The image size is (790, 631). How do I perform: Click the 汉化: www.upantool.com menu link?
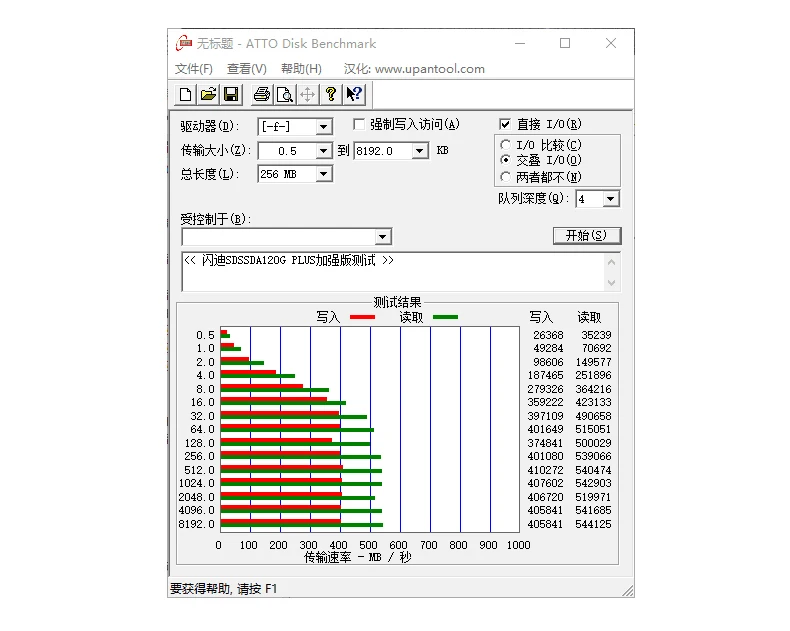[x=414, y=69]
